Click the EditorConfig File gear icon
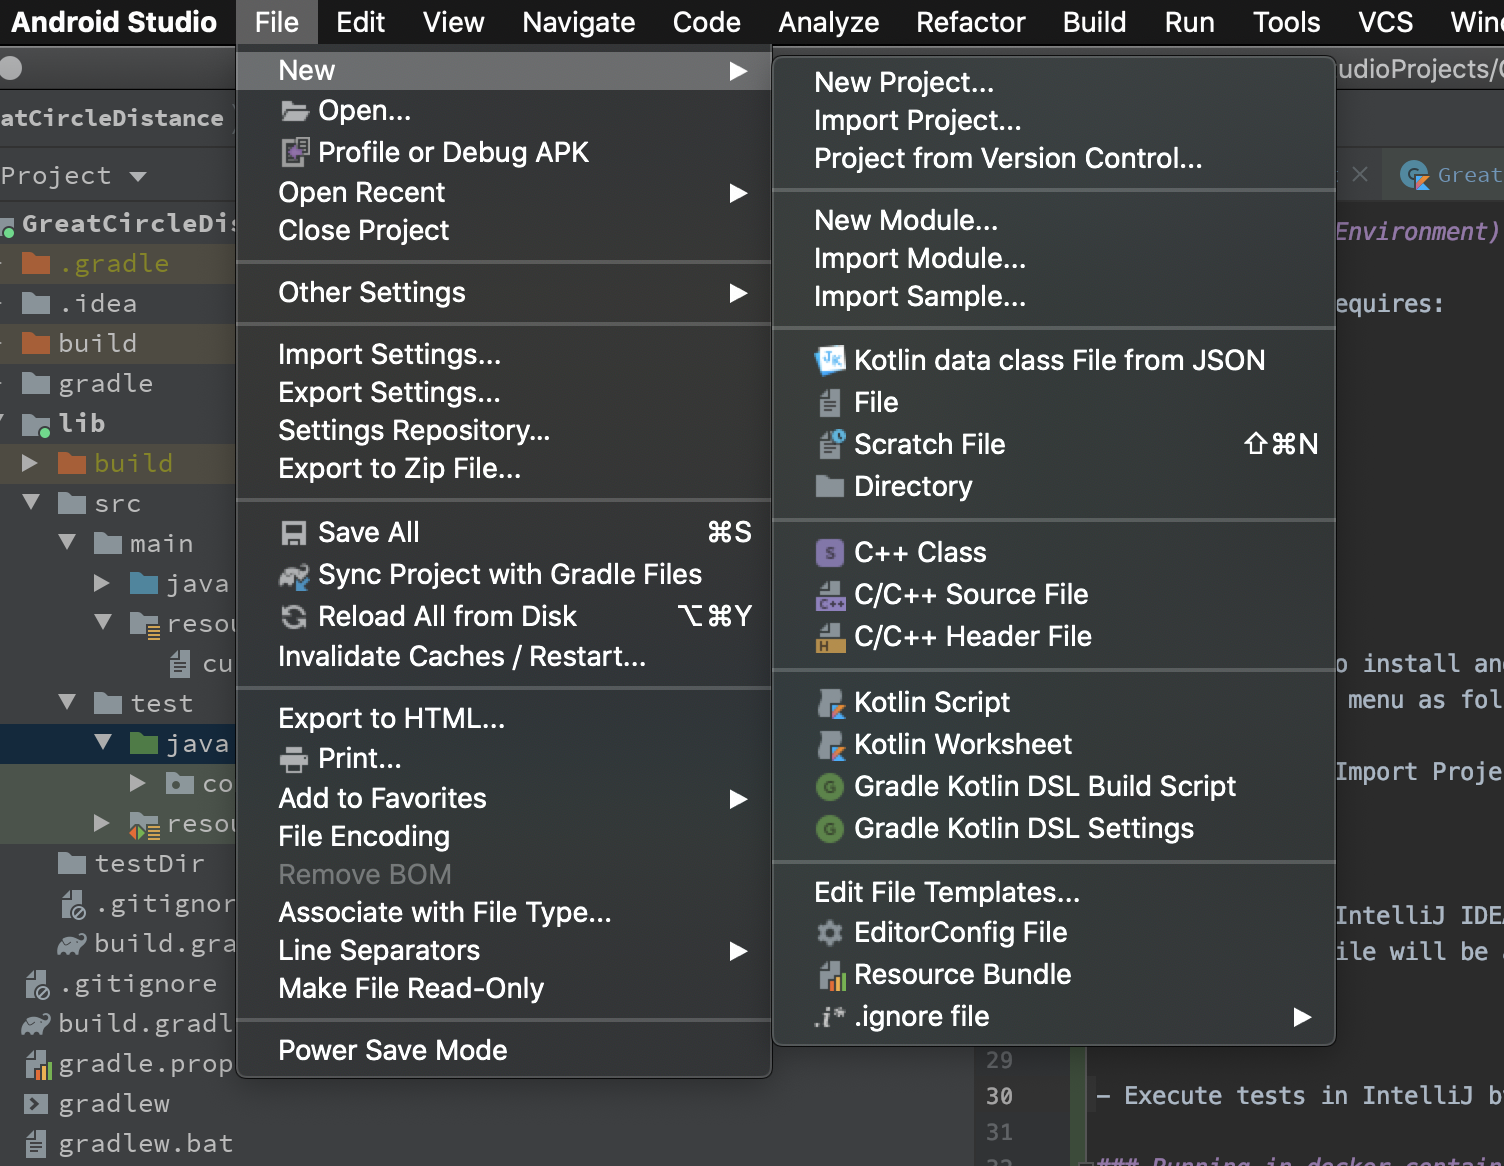 [x=830, y=933]
